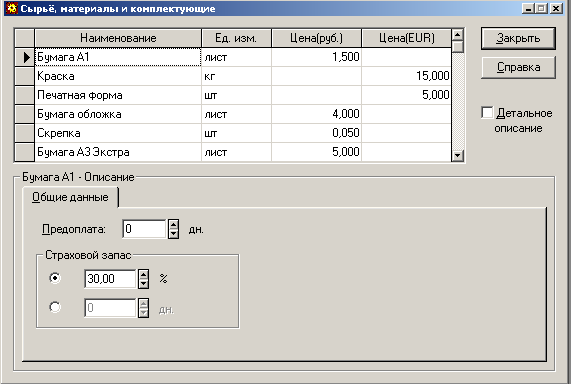The width and height of the screenshot is (571, 384).
Task: Select the Бумага А3 Экстра row name
Action: 118,152
